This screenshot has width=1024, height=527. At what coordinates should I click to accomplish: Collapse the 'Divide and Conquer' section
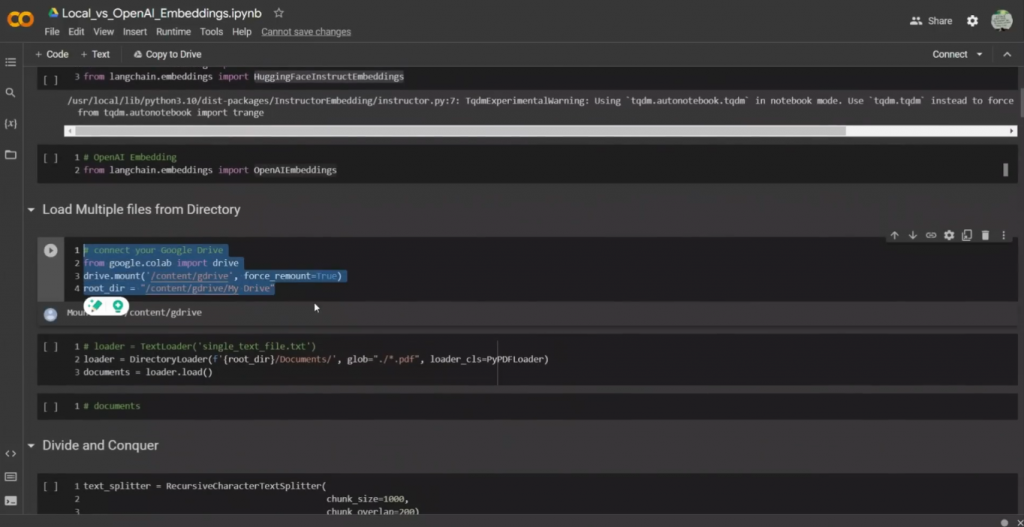point(31,445)
